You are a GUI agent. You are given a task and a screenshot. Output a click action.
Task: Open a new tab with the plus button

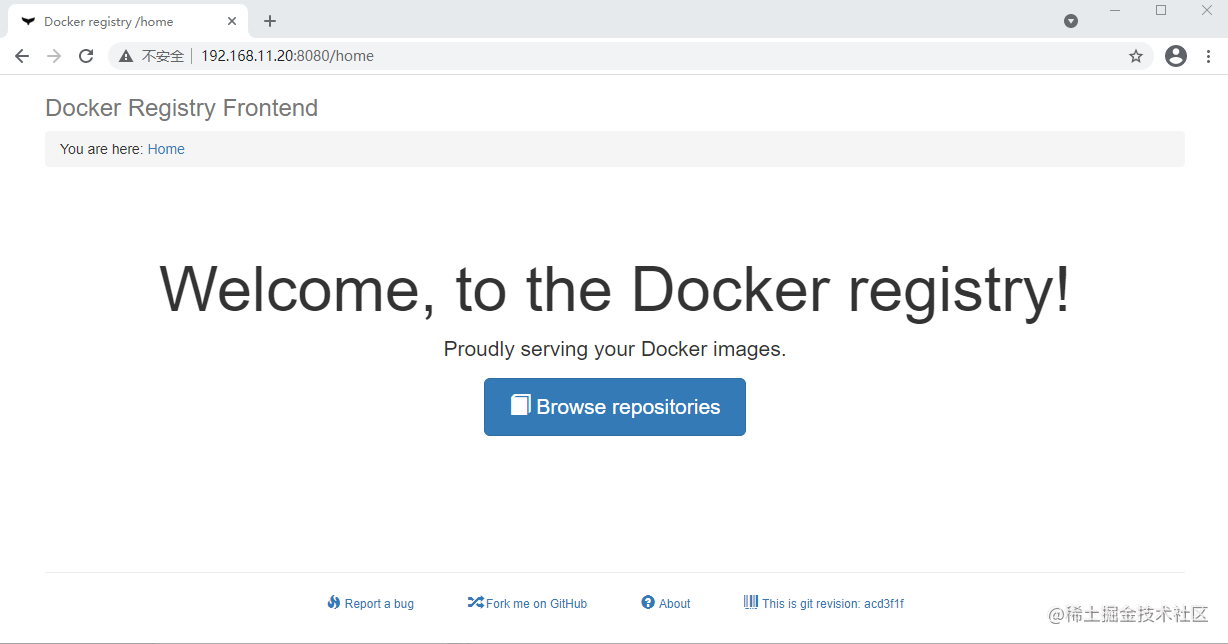coord(269,20)
